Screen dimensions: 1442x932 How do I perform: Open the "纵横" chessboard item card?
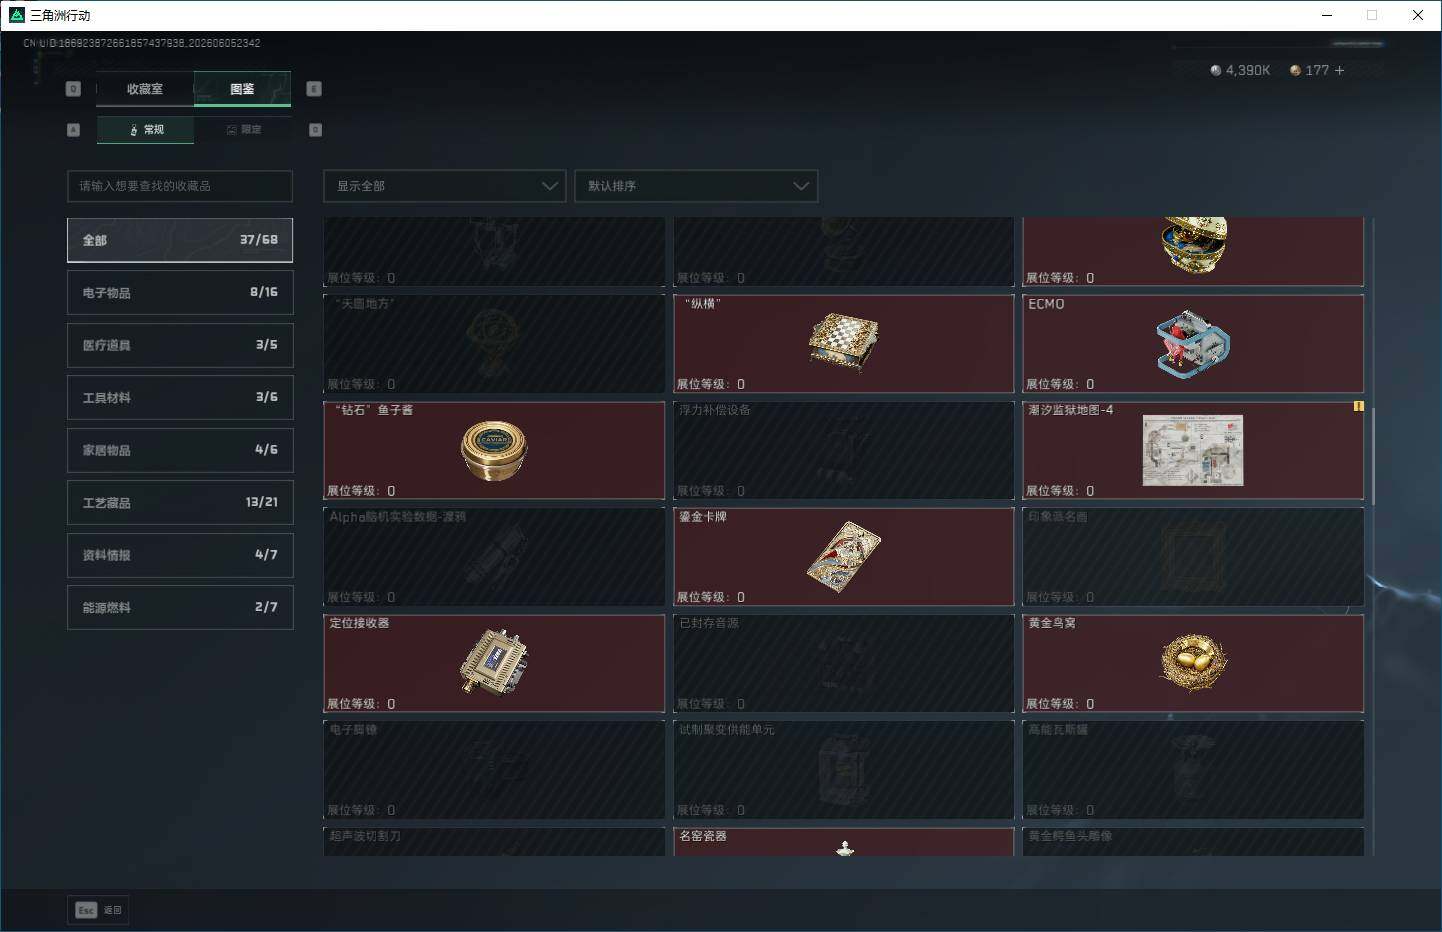point(844,343)
